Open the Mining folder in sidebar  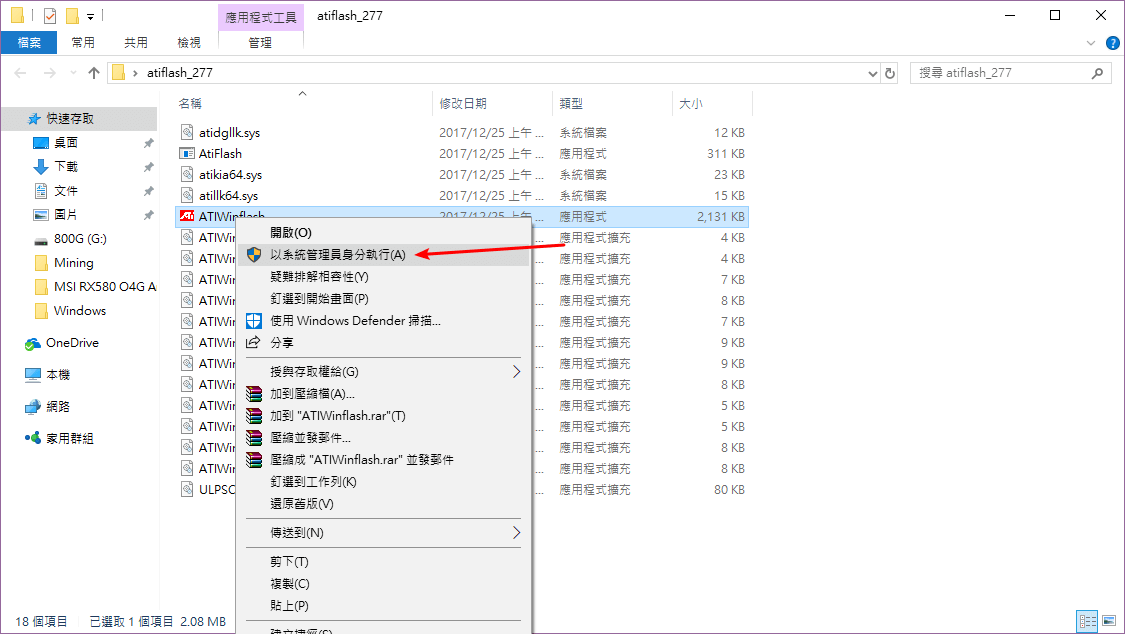click(73, 262)
